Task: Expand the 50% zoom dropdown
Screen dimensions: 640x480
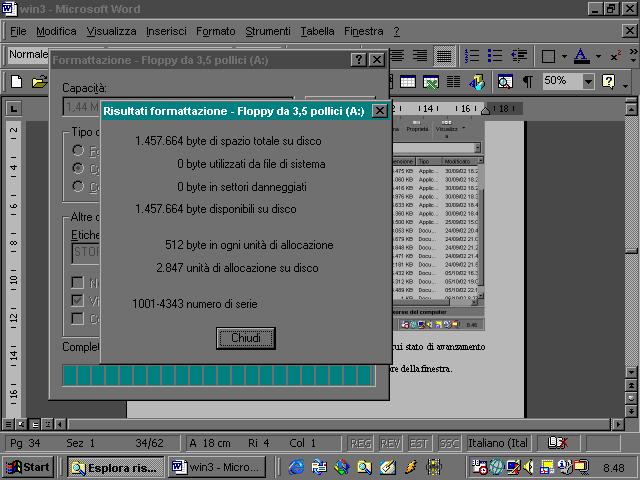Action: tap(588, 81)
